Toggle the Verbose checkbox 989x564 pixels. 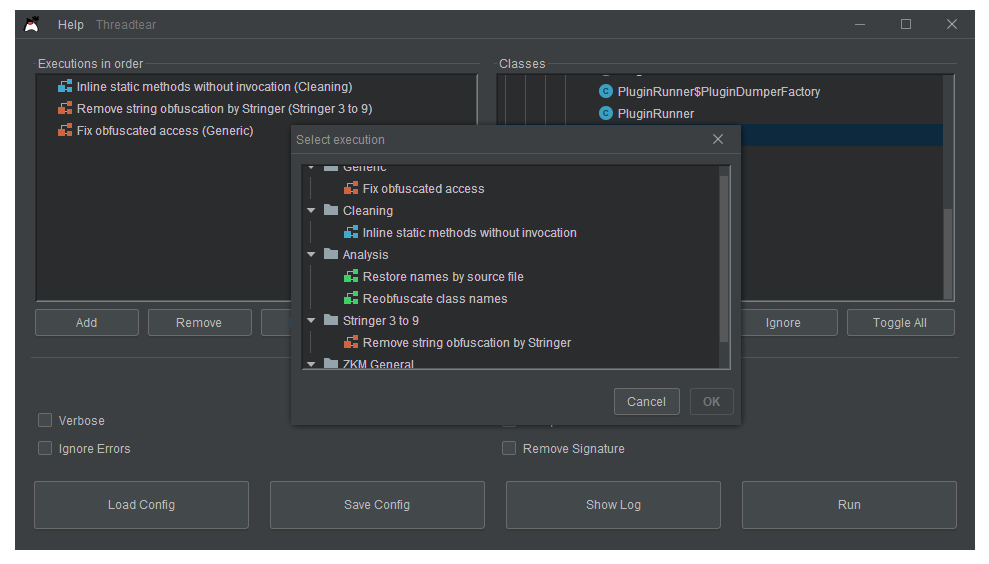tap(45, 420)
